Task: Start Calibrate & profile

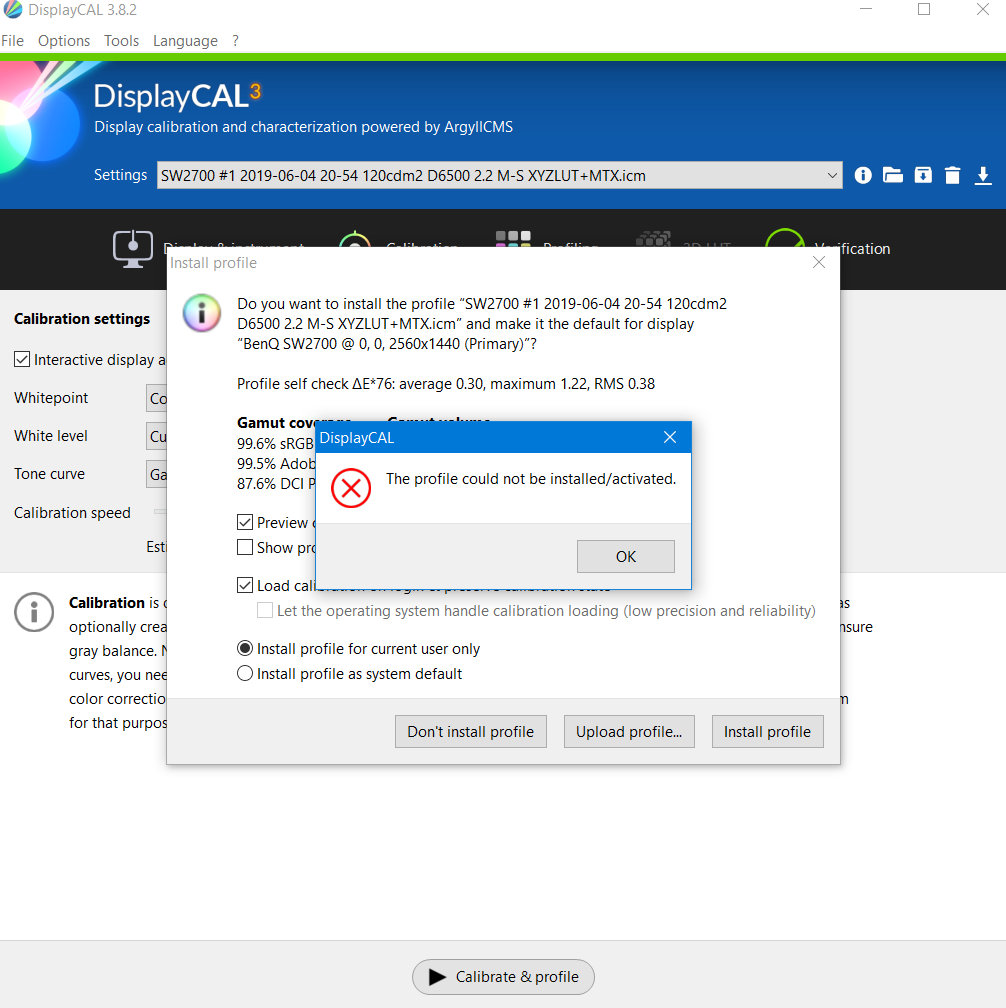Action: pyautogui.click(x=503, y=976)
